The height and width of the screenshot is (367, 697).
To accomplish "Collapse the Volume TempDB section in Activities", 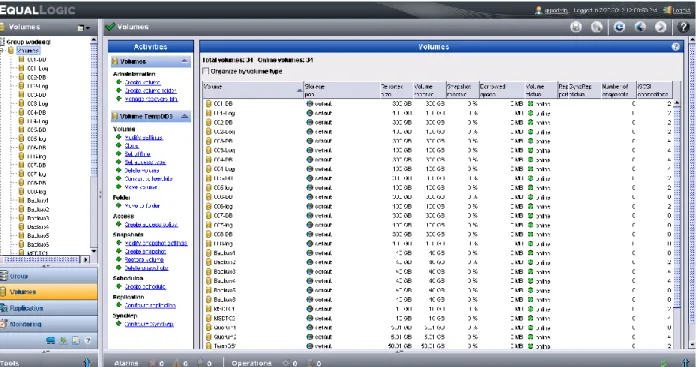I will coord(184,116).
